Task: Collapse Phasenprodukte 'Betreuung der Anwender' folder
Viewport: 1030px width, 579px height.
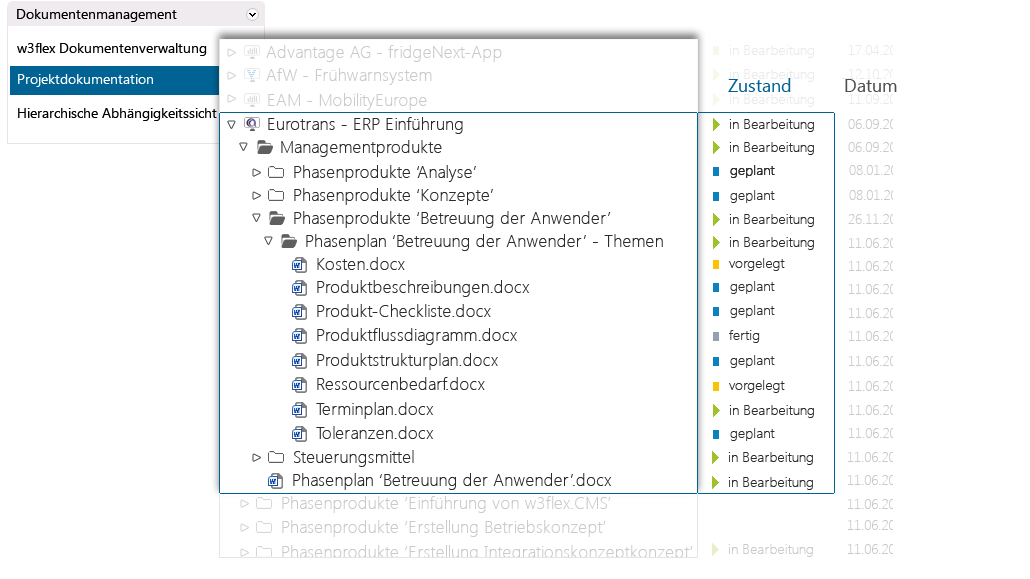Action: (x=257, y=218)
